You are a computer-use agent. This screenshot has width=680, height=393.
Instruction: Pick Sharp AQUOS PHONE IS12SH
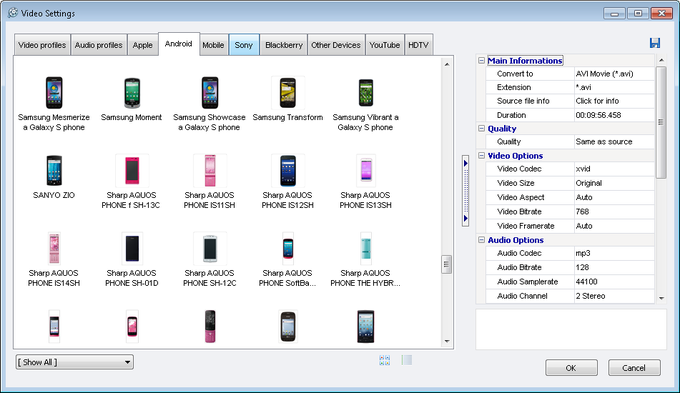click(x=288, y=182)
